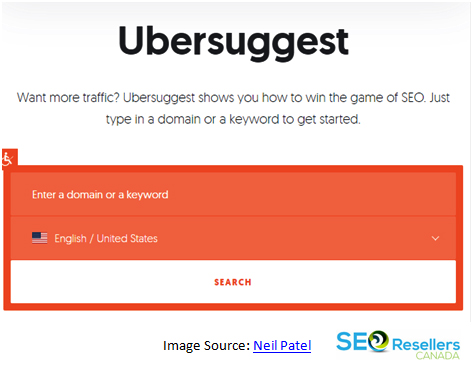Click the SEO Resellers Canada logo
This screenshot has height=384, width=473.
398,345
